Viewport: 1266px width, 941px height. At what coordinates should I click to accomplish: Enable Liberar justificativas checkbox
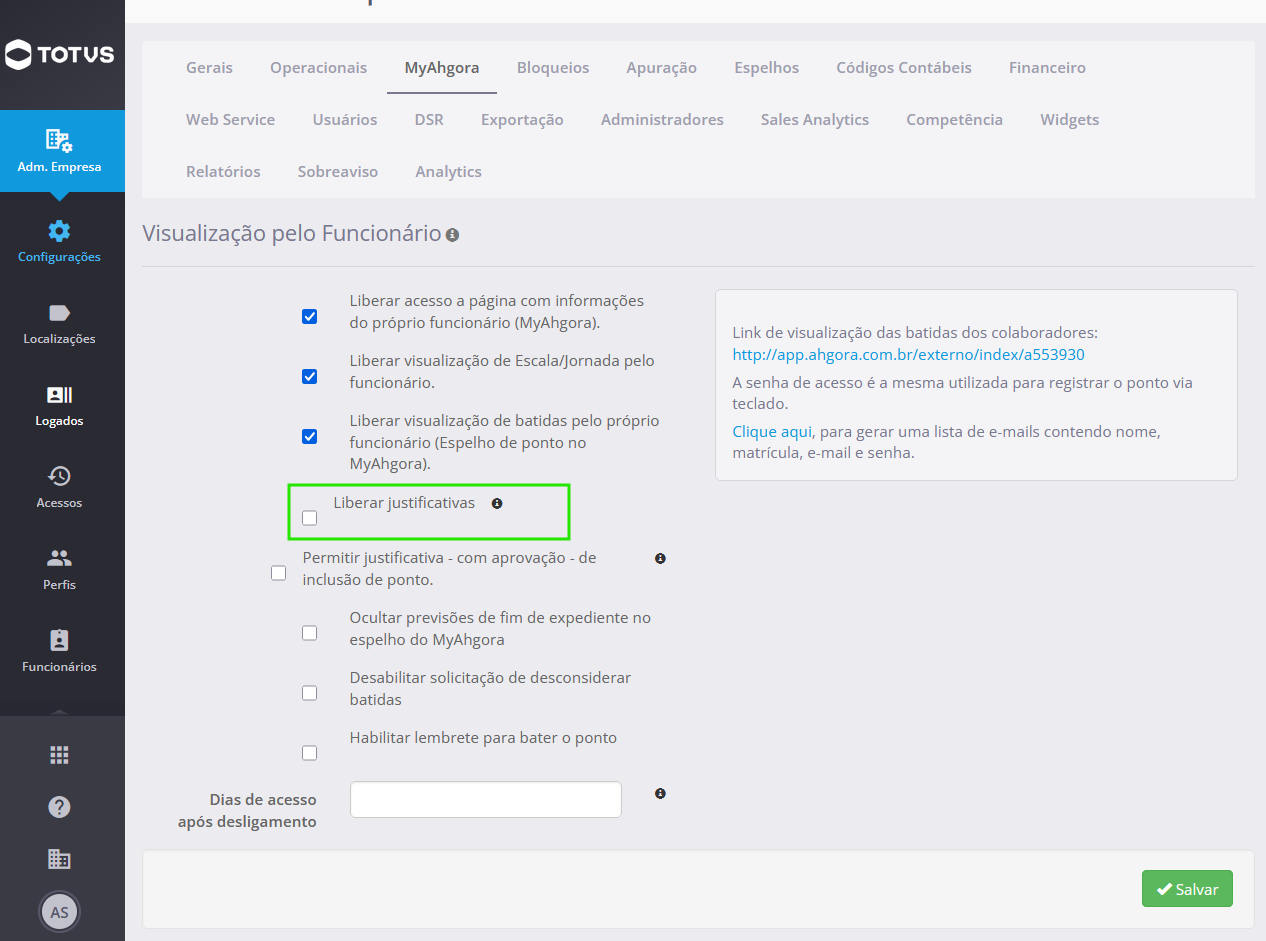click(309, 518)
